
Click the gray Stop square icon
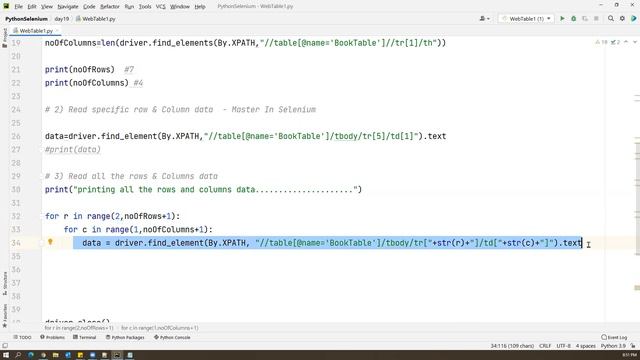click(x=596, y=19)
